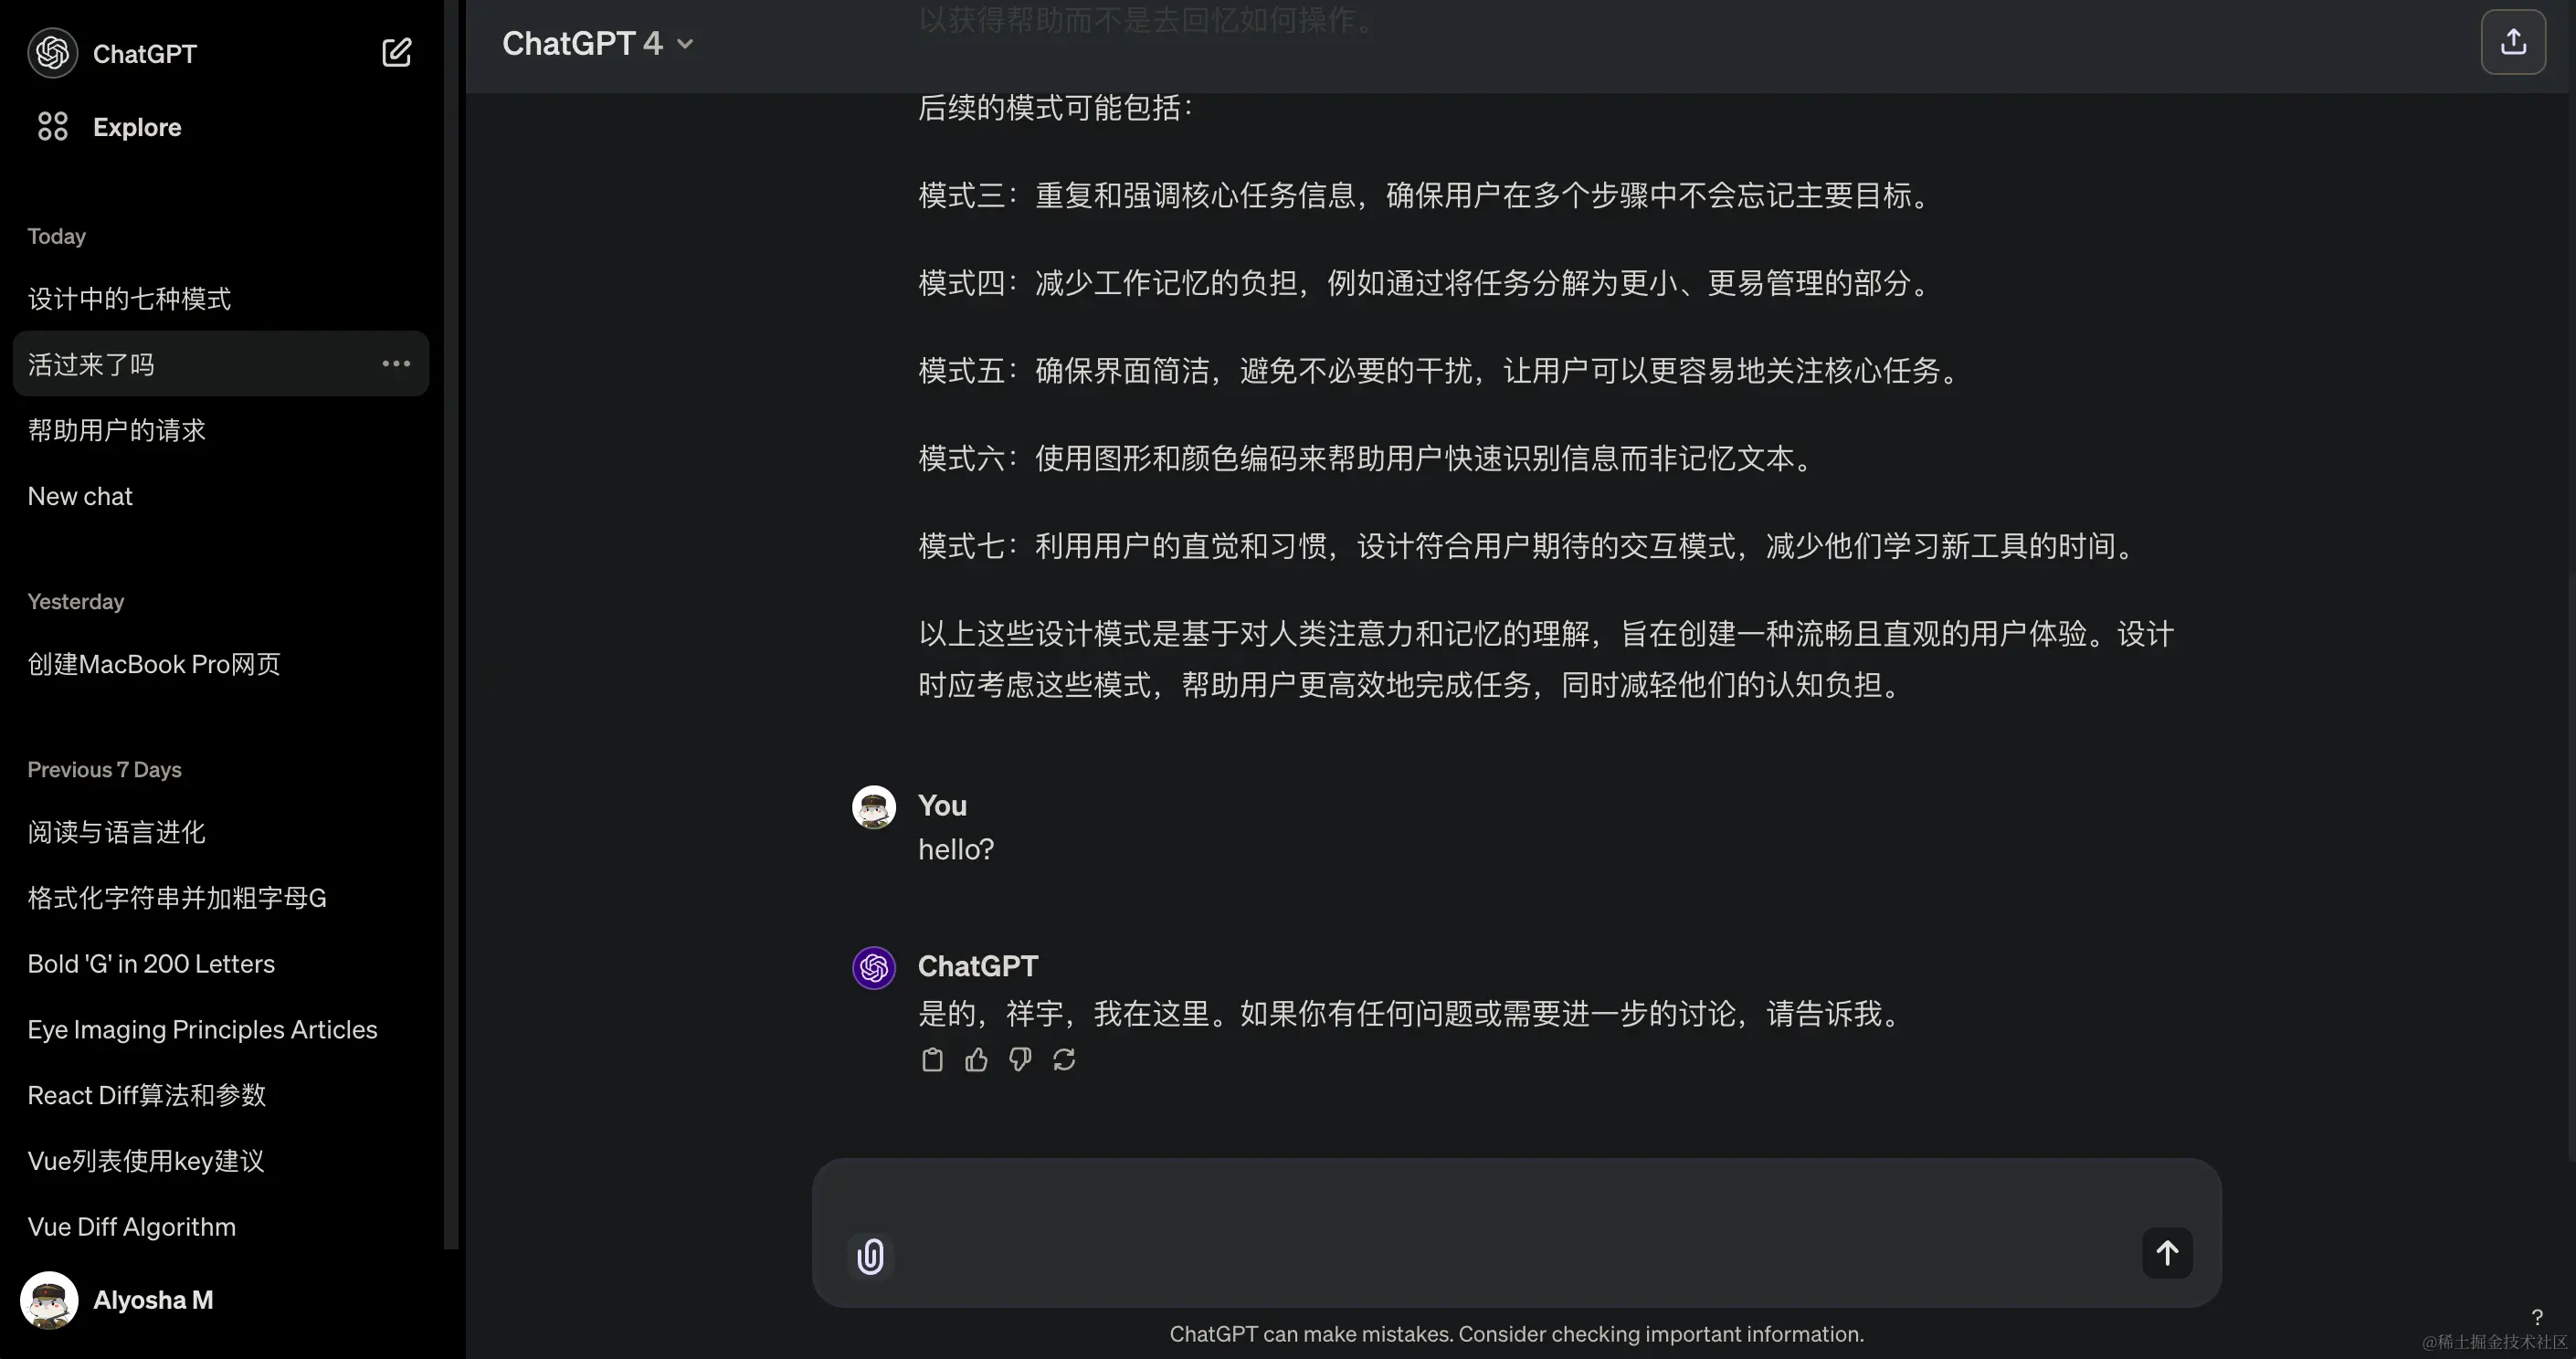The width and height of the screenshot is (2576, 1359).
Task: Open the Bold 'G' in 200 Letters chat
Action: coord(151,964)
